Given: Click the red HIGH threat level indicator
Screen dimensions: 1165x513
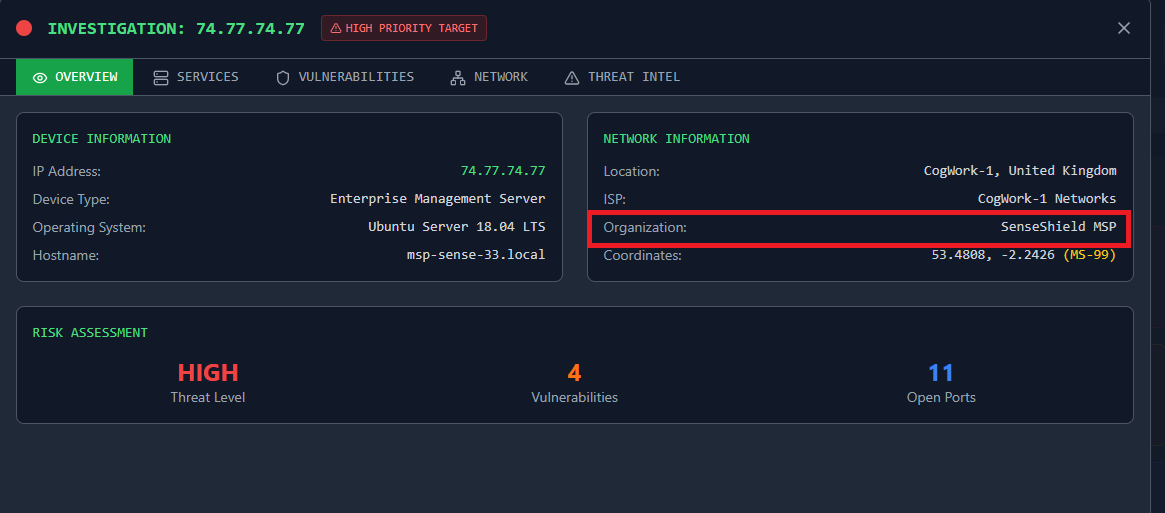Looking at the screenshot, I should point(208,373).
